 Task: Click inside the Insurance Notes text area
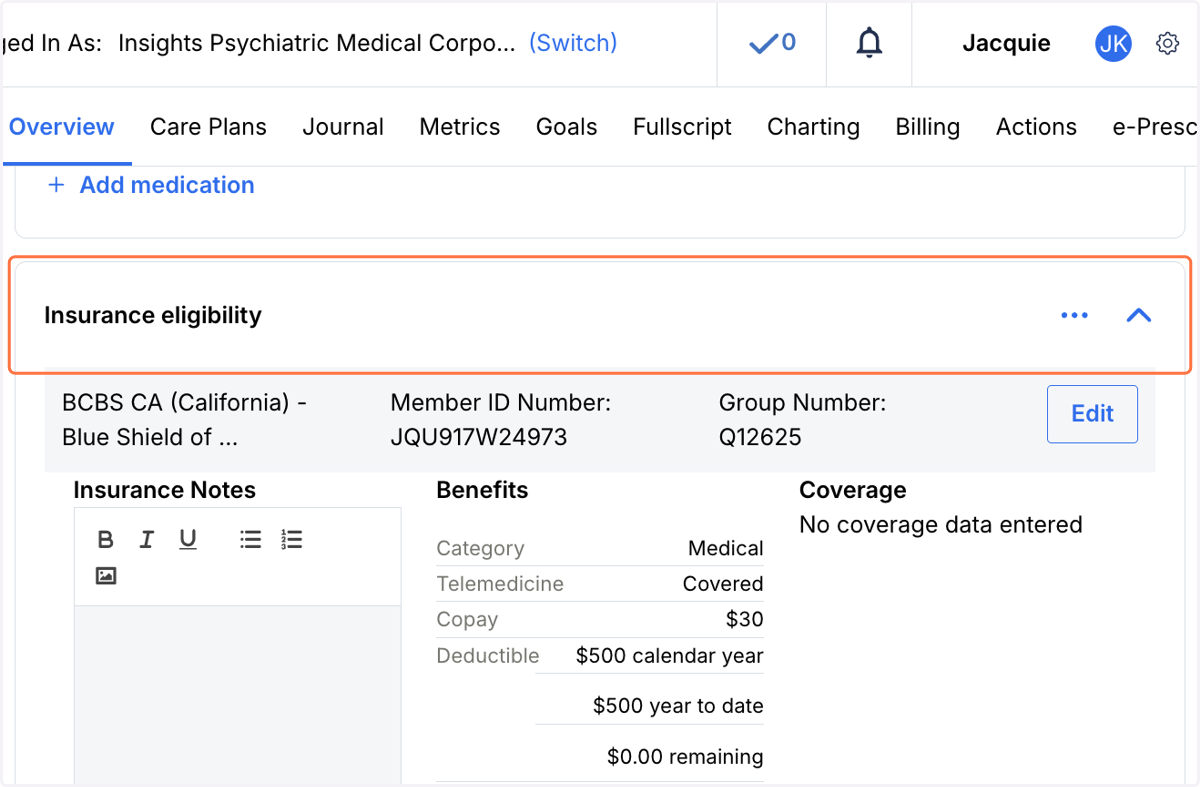[238, 695]
